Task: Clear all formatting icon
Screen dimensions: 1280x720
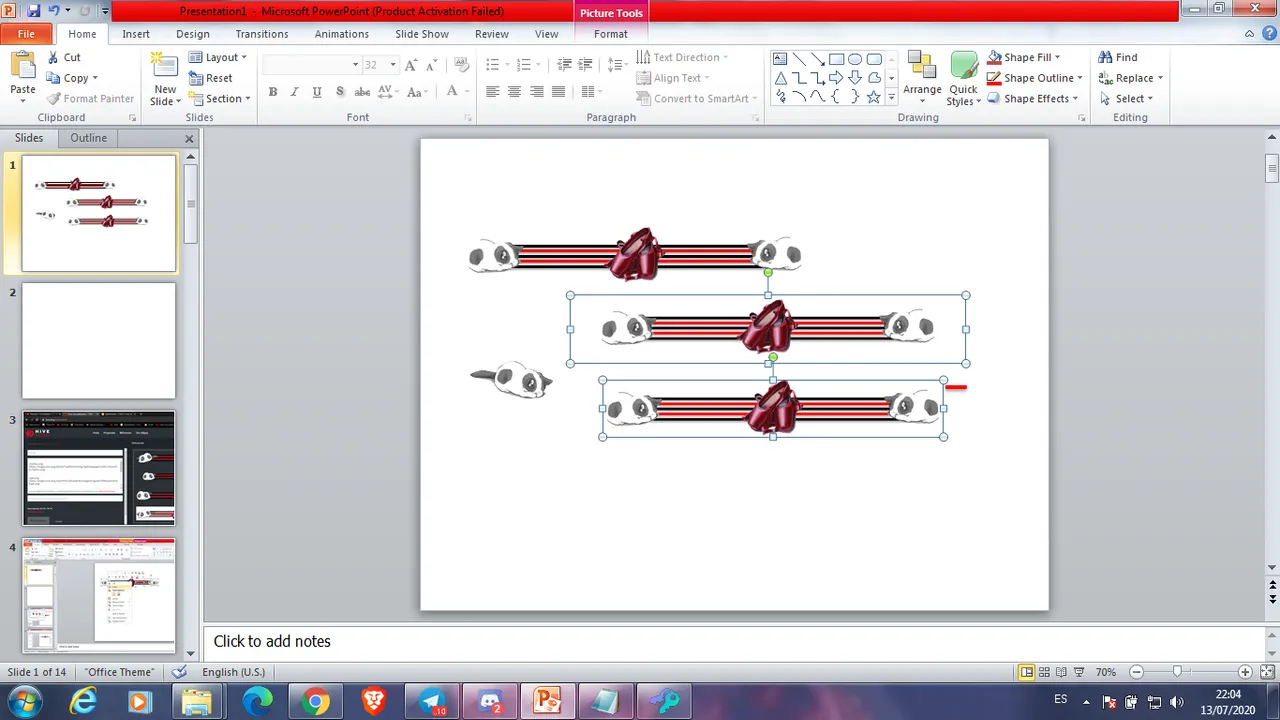Action: click(462, 64)
